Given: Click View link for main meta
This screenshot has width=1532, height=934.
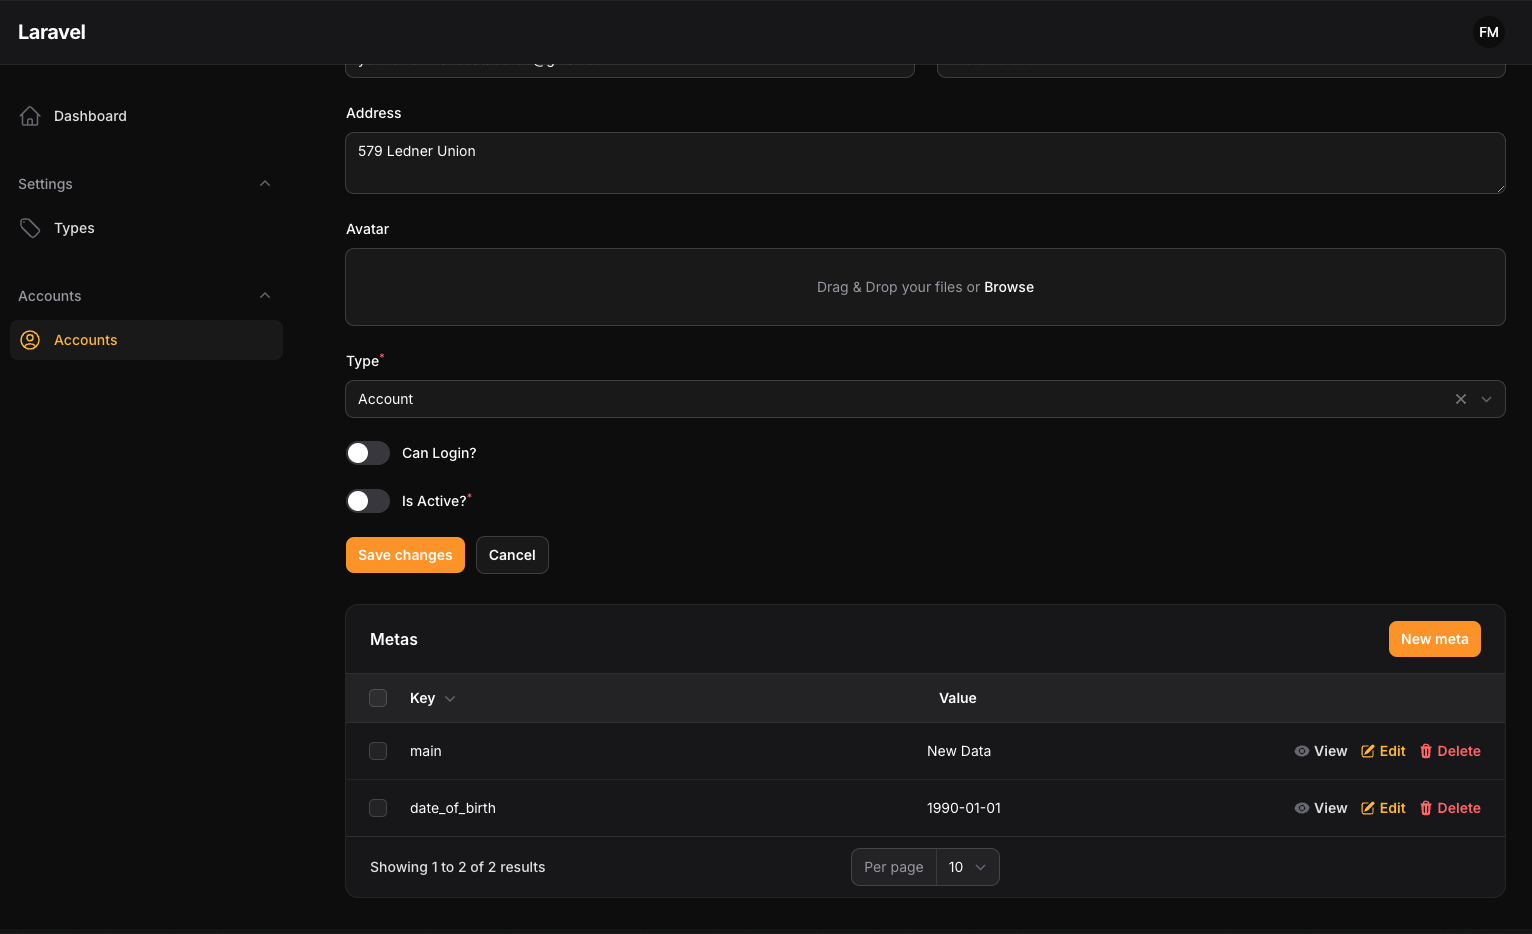Looking at the screenshot, I should pos(1321,751).
